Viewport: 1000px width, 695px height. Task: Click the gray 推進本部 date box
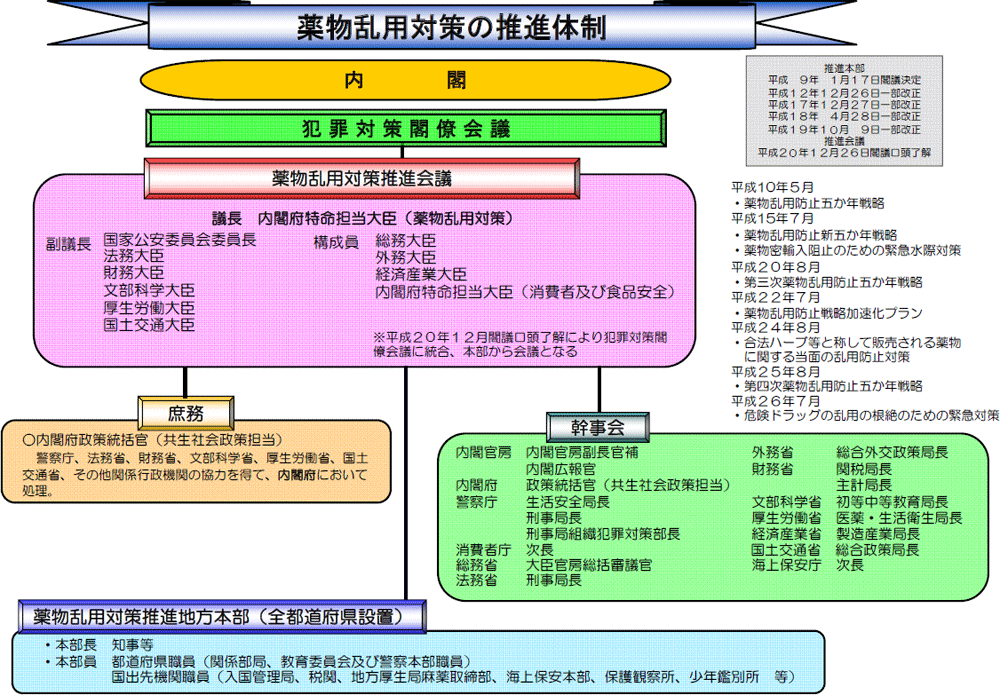(844, 110)
